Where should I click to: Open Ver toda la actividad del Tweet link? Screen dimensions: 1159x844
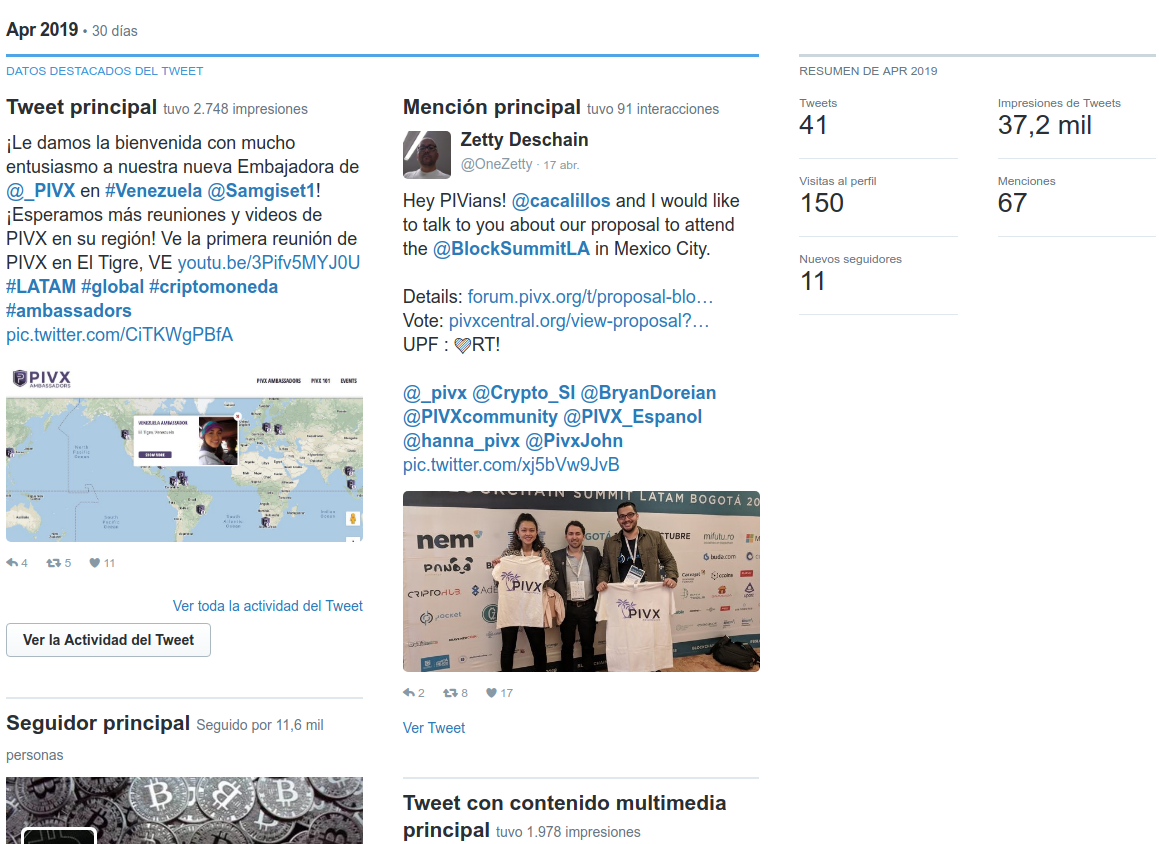268,606
